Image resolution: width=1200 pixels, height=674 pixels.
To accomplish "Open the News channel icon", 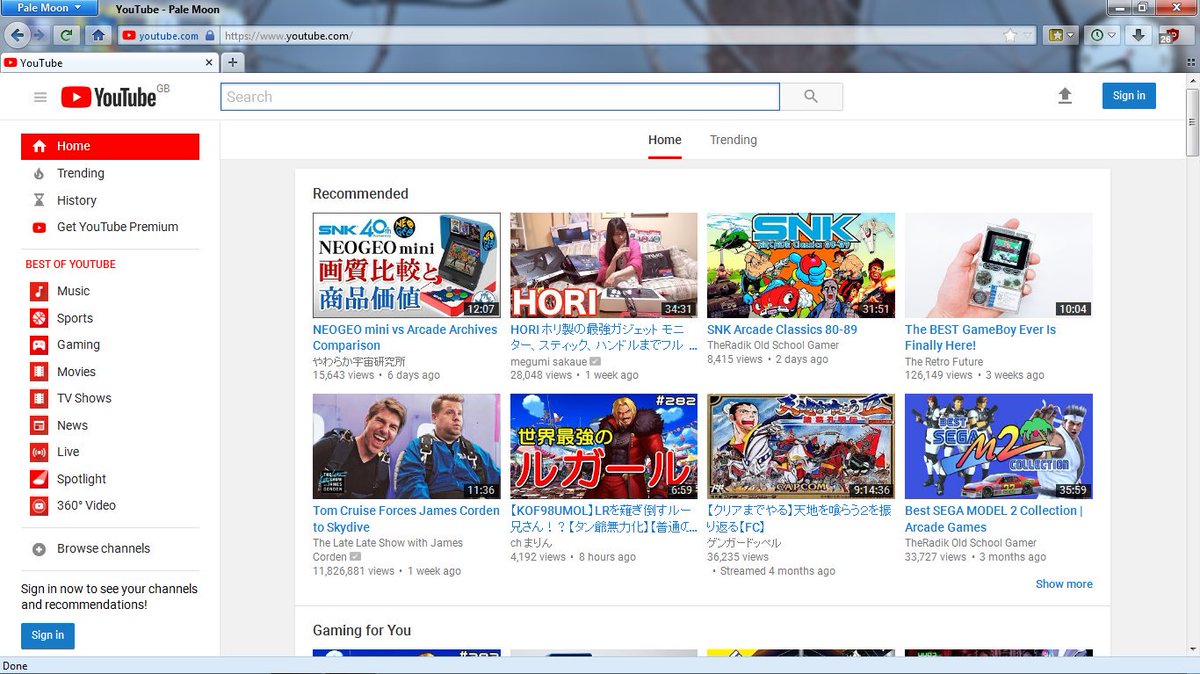I will (39, 425).
